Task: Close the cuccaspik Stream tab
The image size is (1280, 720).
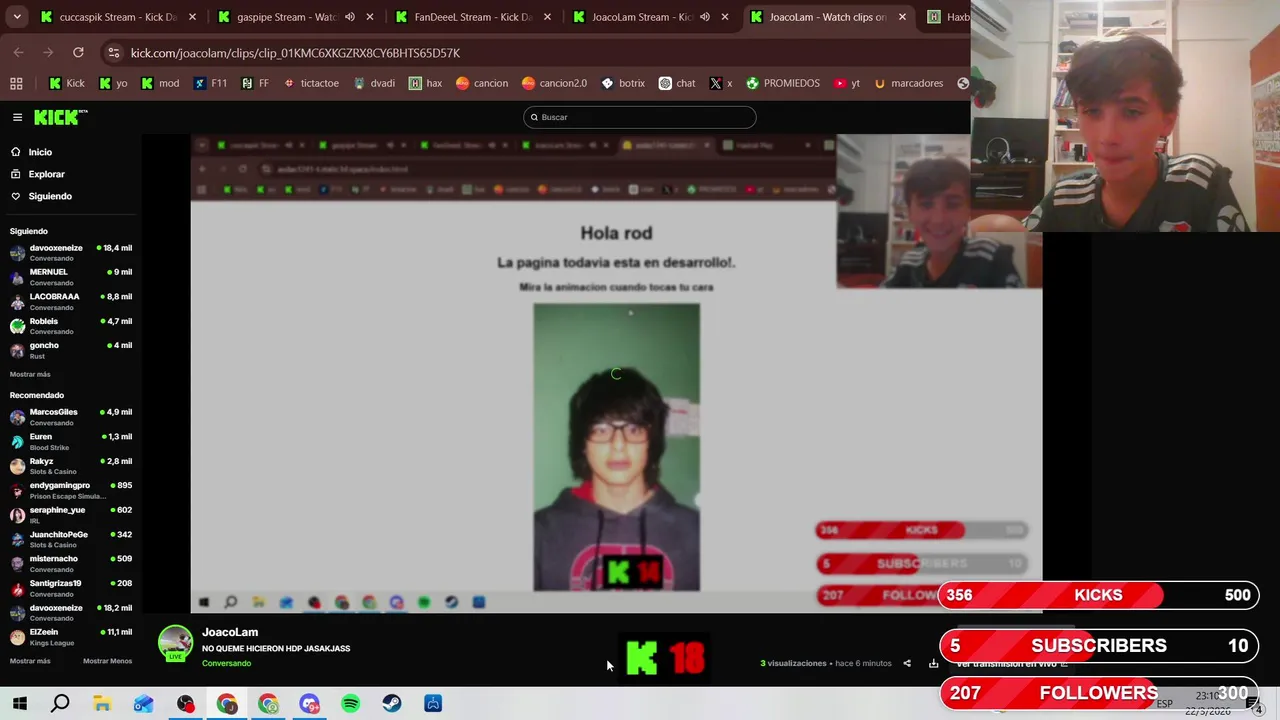Action: click(x=192, y=17)
